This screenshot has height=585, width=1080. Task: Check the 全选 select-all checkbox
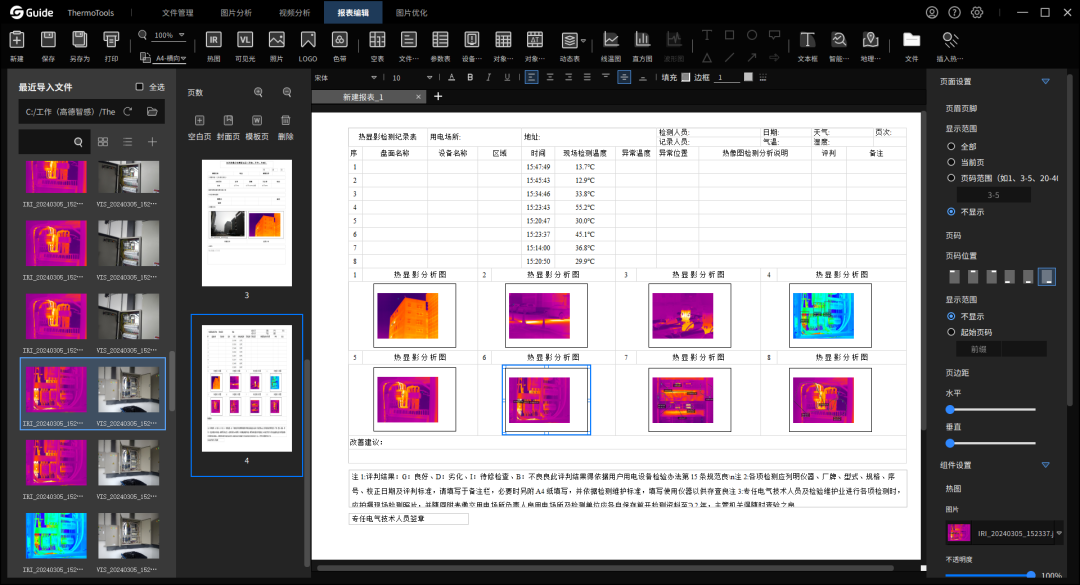pyautogui.click(x=140, y=87)
